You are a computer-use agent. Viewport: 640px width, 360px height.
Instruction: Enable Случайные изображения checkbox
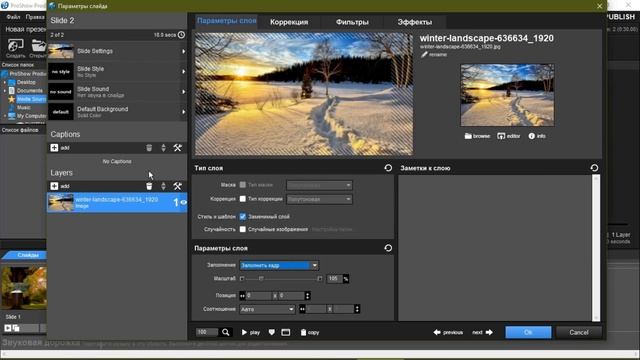[x=243, y=229]
